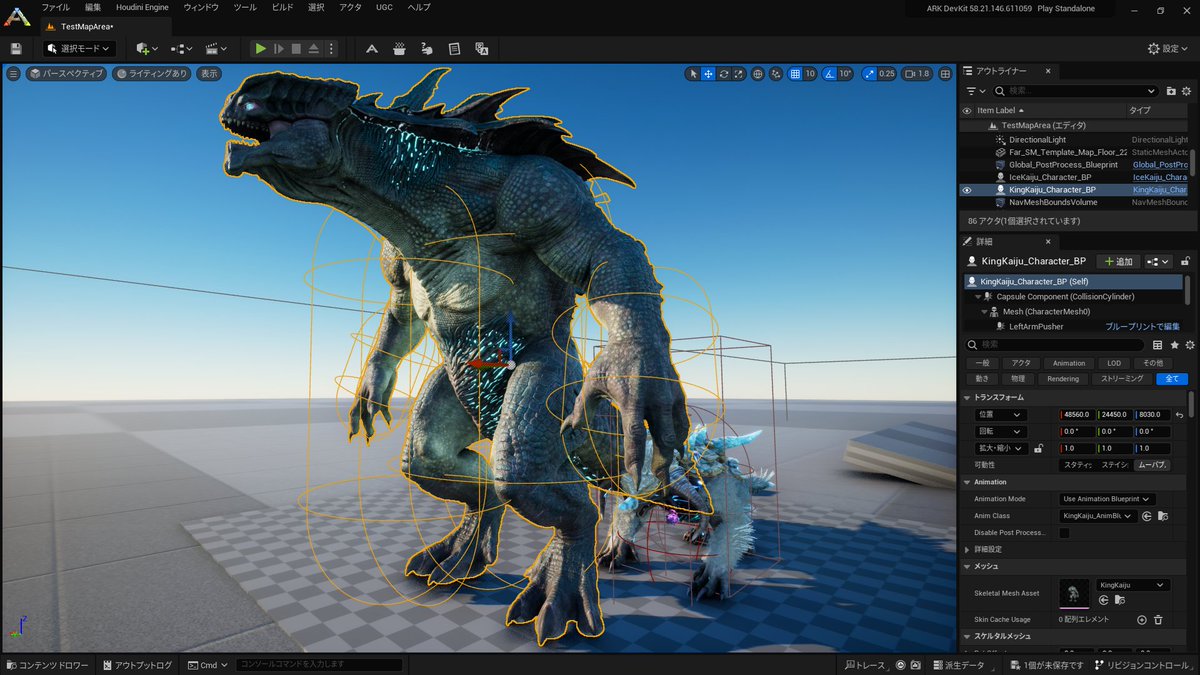The width and height of the screenshot is (1200, 675).
Task: Activate the Translate move gizmo tool
Action: (708, 73)
